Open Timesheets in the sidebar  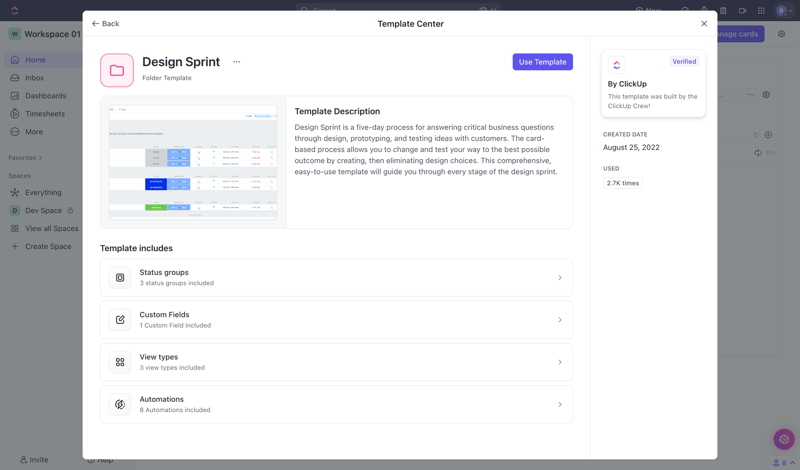click(x=43, y=114)
